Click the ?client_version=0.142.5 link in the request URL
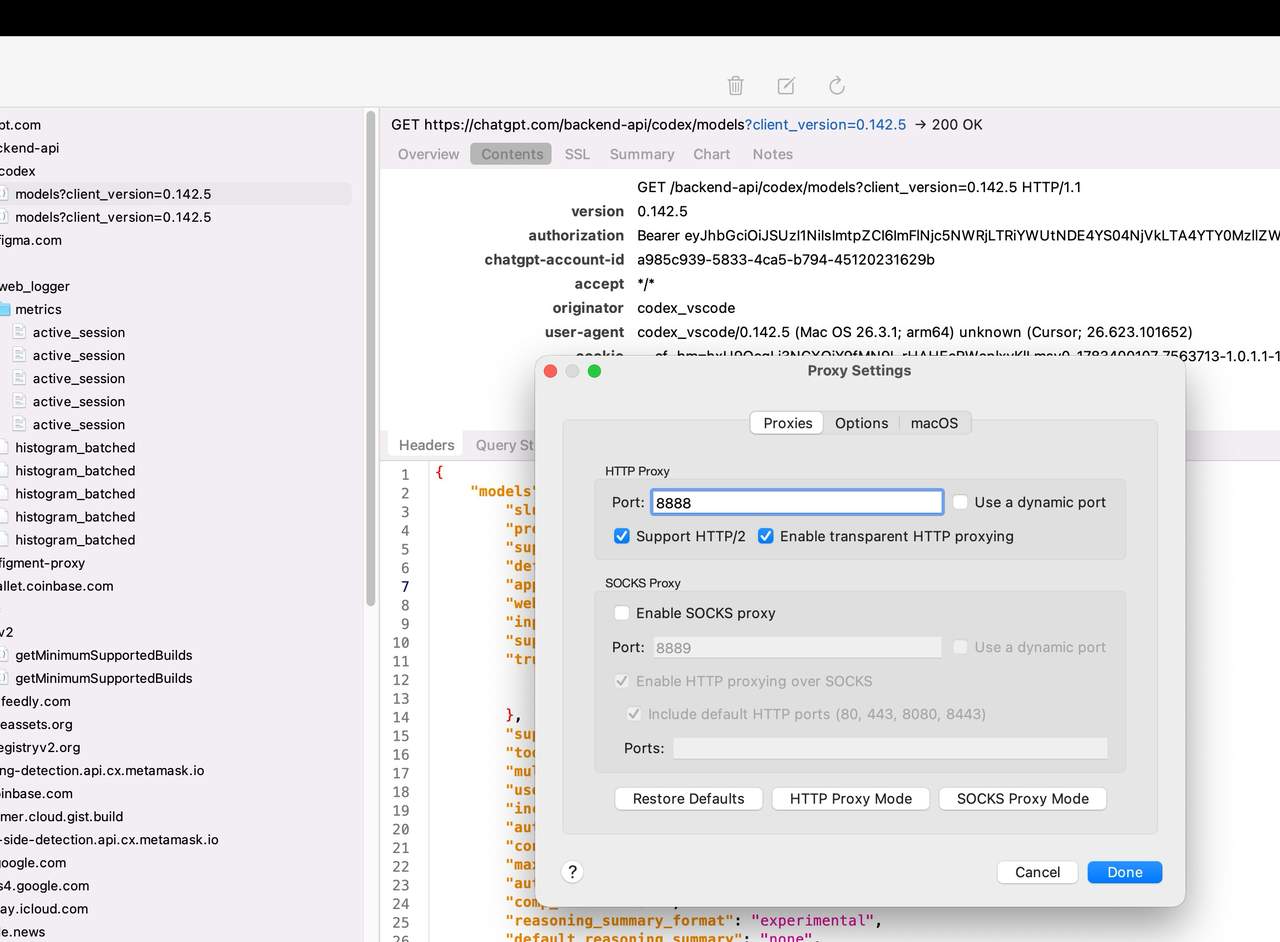Viewport: 1280px width, 942px height. 826,125
